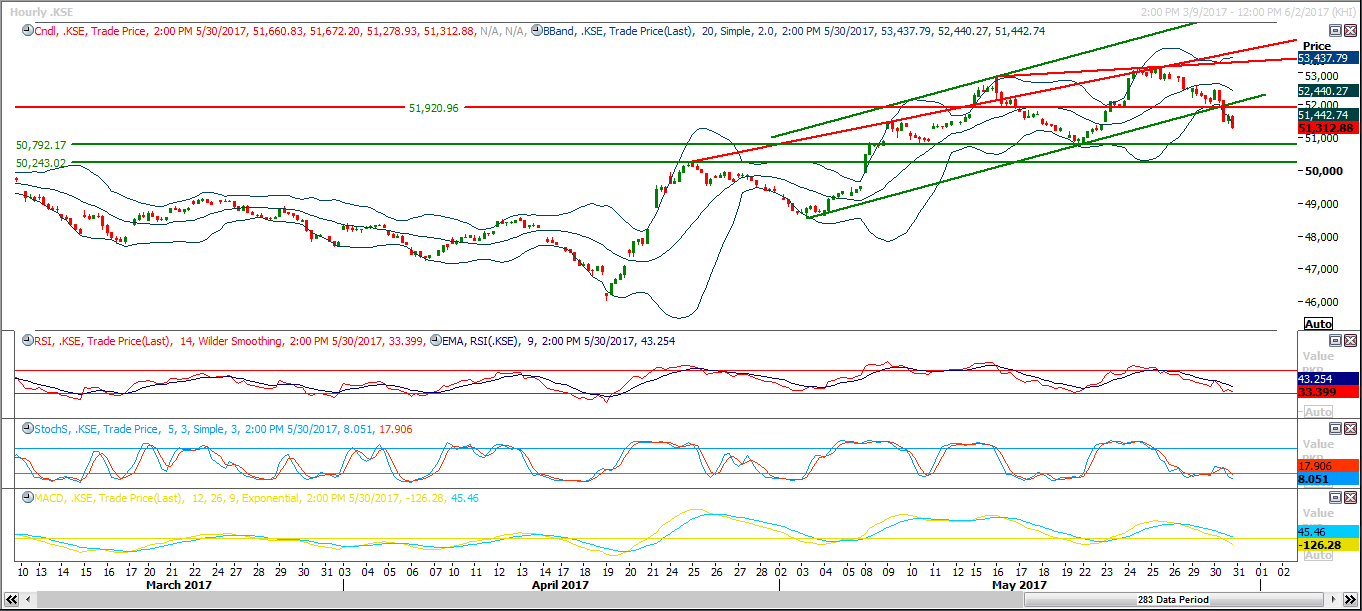Maximize the main price chart pane
Viewport: 1362px width, 611px height.
[1334, 32]
